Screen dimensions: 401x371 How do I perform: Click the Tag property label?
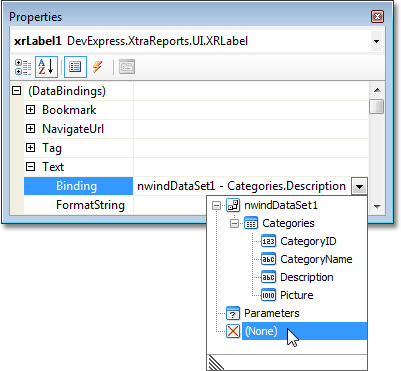52,148
